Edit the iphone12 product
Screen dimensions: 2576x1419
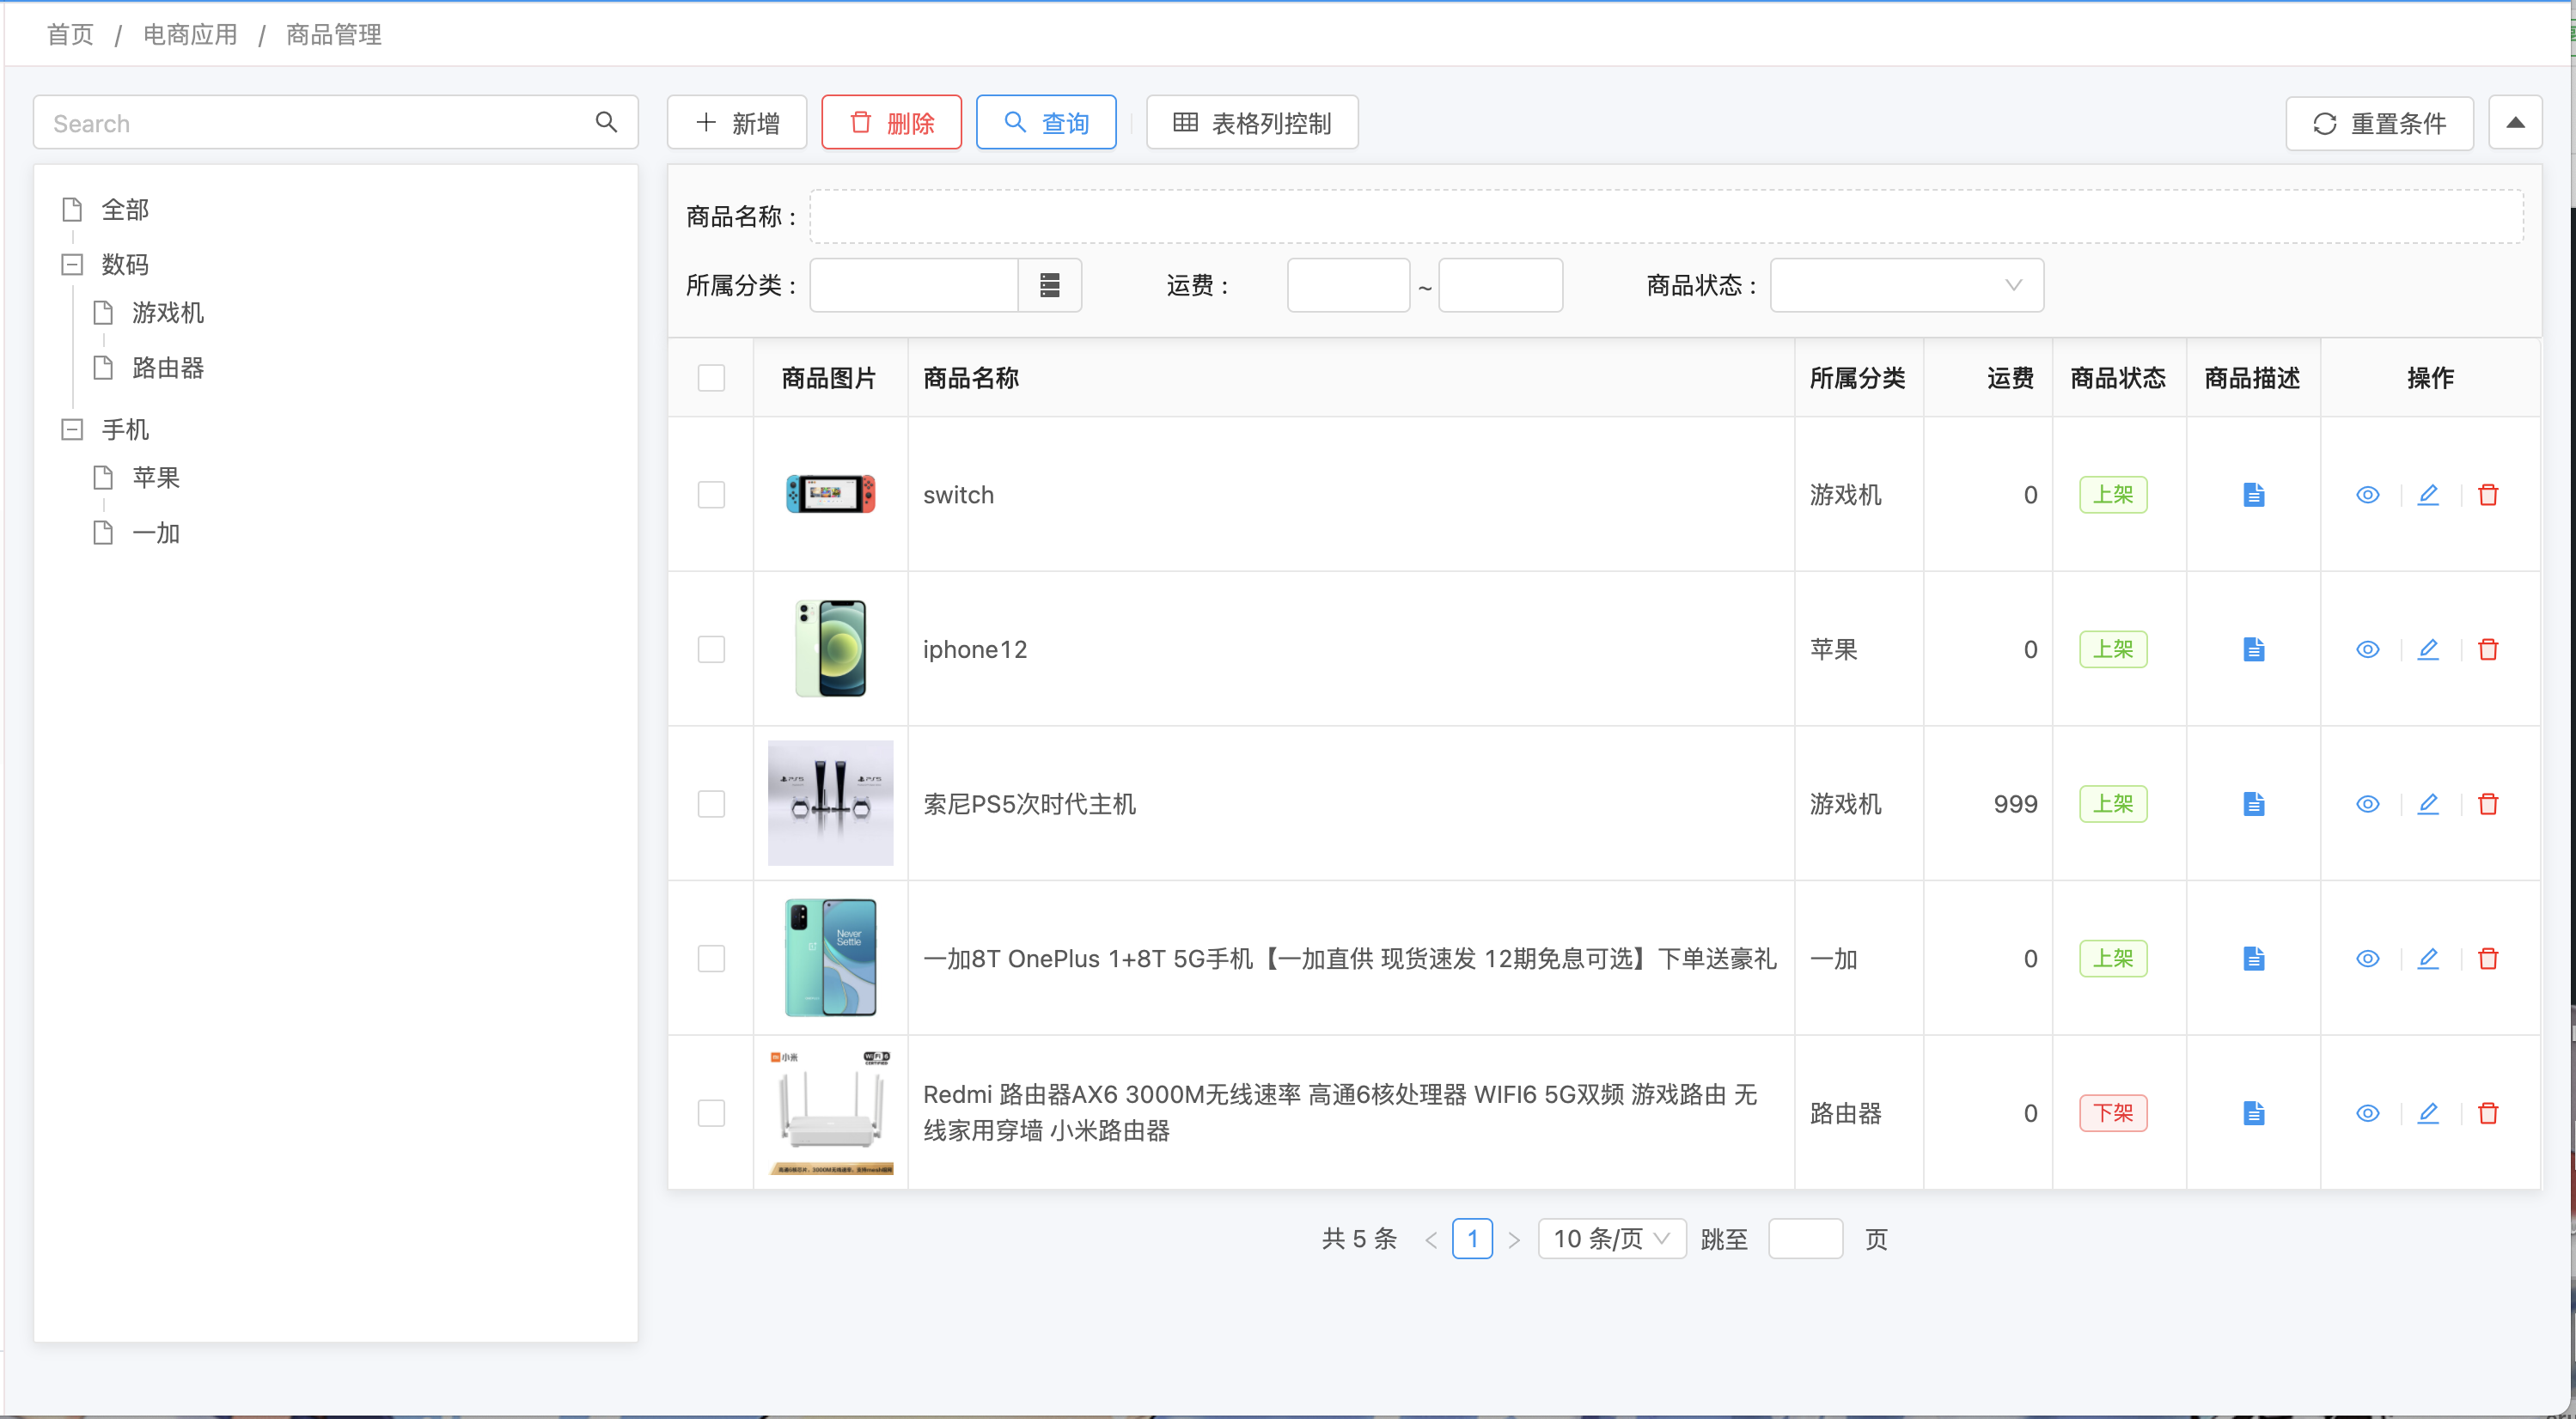(2428, 650)
